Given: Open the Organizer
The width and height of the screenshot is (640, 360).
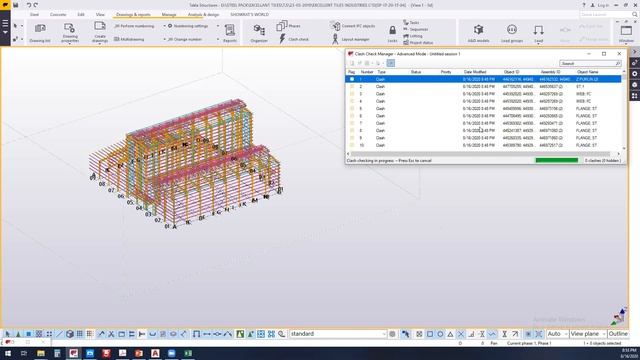Looking at the screenshot, I should click(259, 33).
